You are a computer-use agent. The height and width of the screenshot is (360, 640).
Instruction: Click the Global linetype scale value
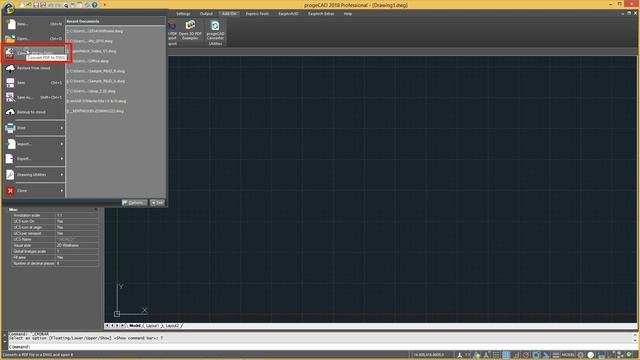coord(77,251)
